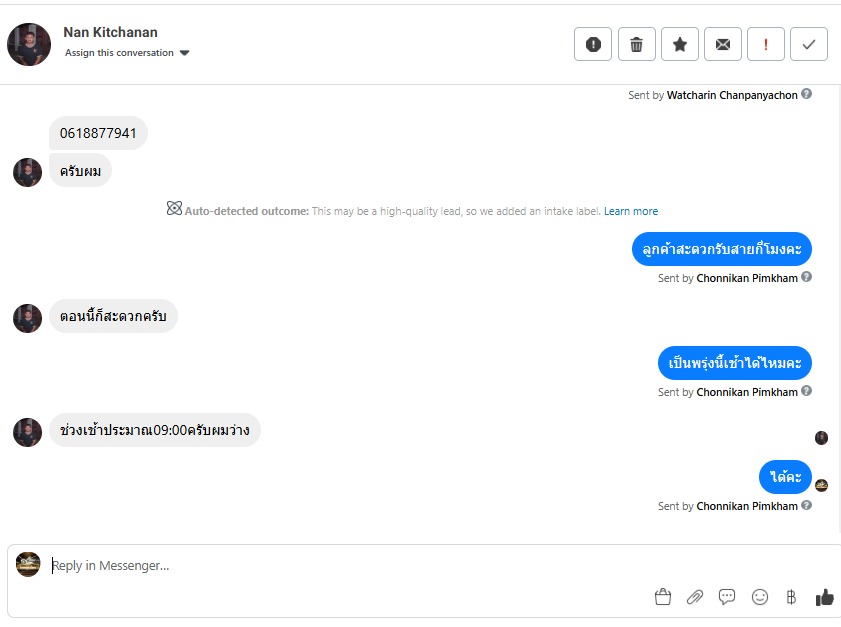Viewport: 841px width, 627px height.
Task: Mark conversation as unread with envelope icon
Action: point(723,44)
